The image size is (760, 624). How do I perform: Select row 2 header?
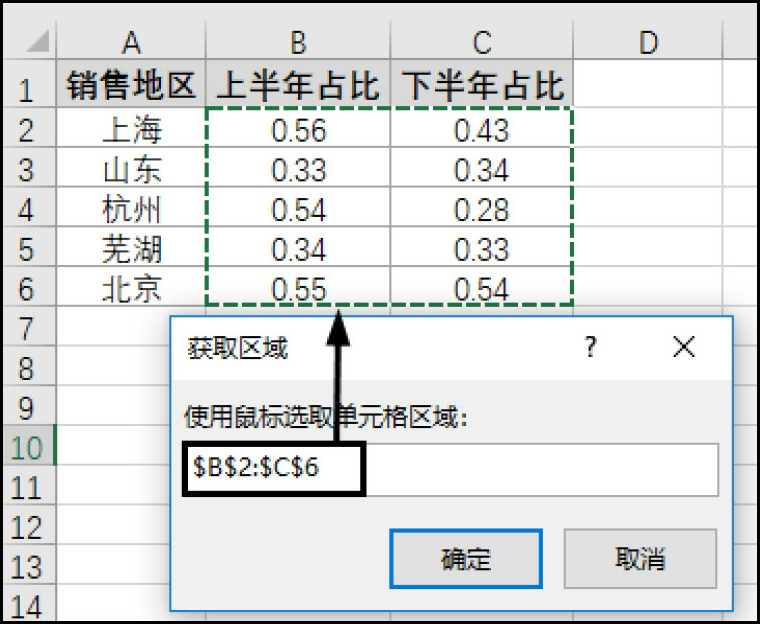point(29,127)
